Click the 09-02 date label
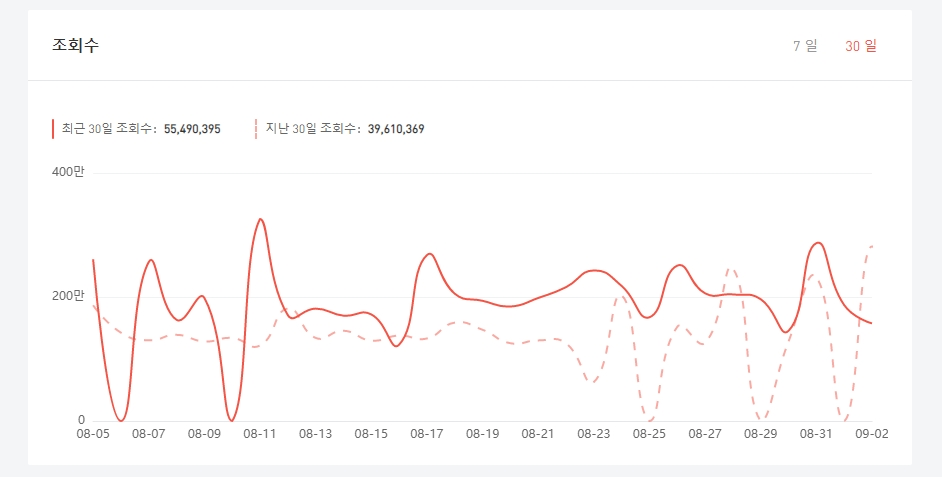This screenshot has height=477, width=942. (872, 434)
